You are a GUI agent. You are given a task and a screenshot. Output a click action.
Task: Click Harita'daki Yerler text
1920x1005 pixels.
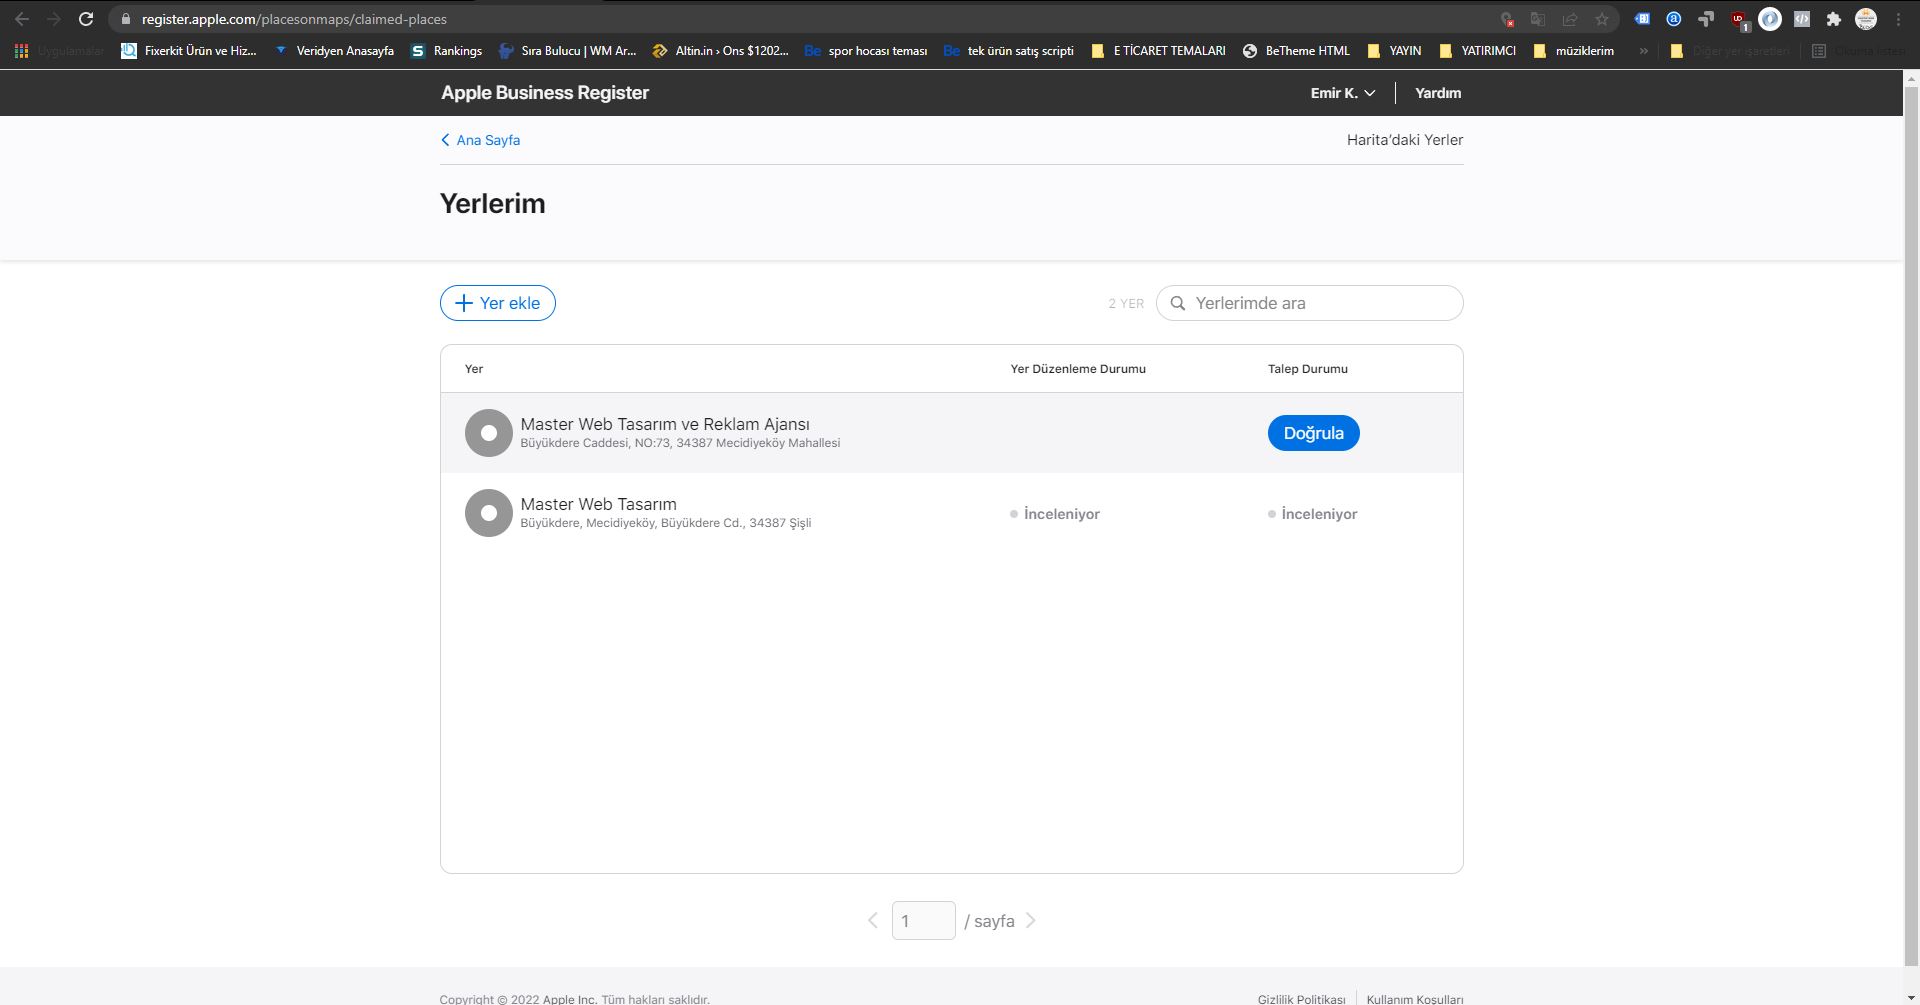click(x=1405, y=140)
